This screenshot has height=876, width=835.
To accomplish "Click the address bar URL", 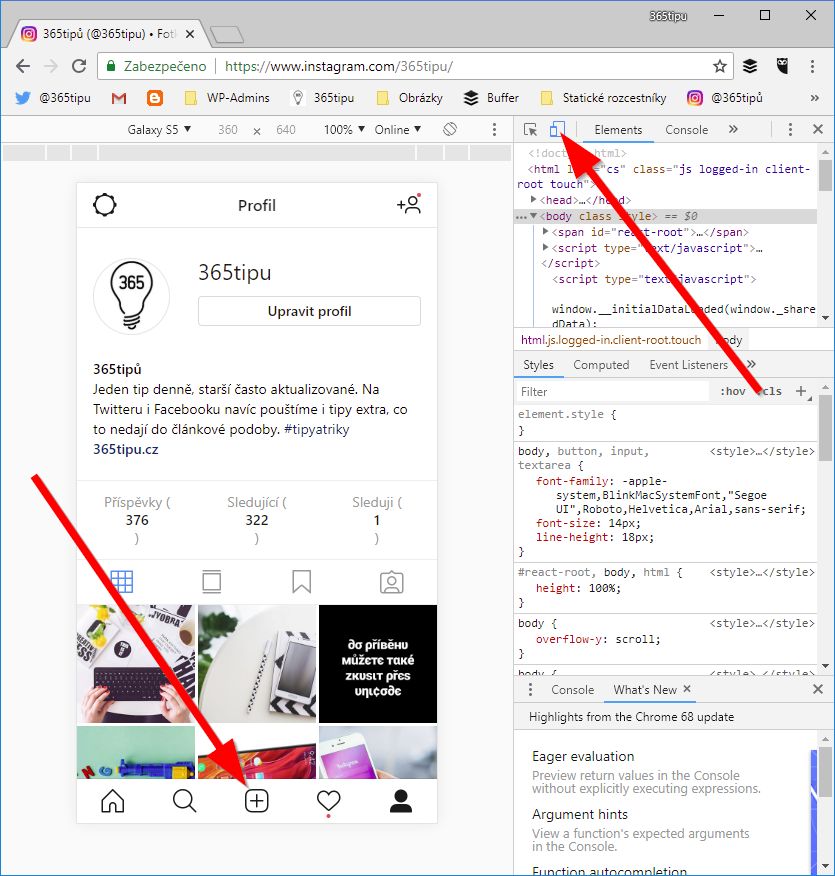I will pyautogui.click(x=338, y=66).
